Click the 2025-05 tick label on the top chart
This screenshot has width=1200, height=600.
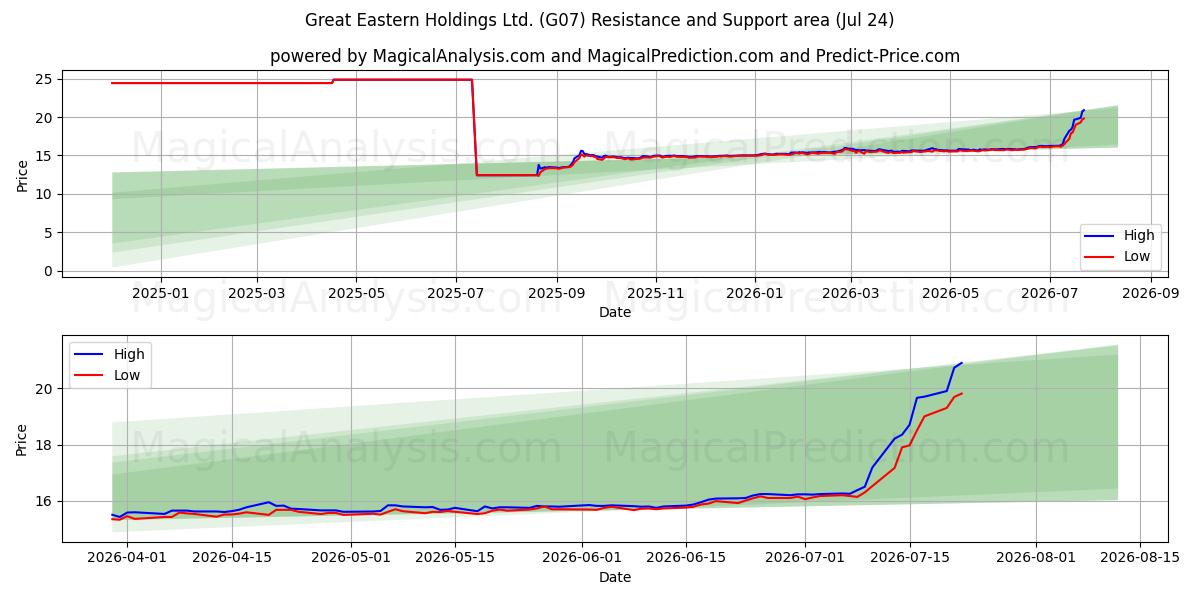tap(357, 293)
